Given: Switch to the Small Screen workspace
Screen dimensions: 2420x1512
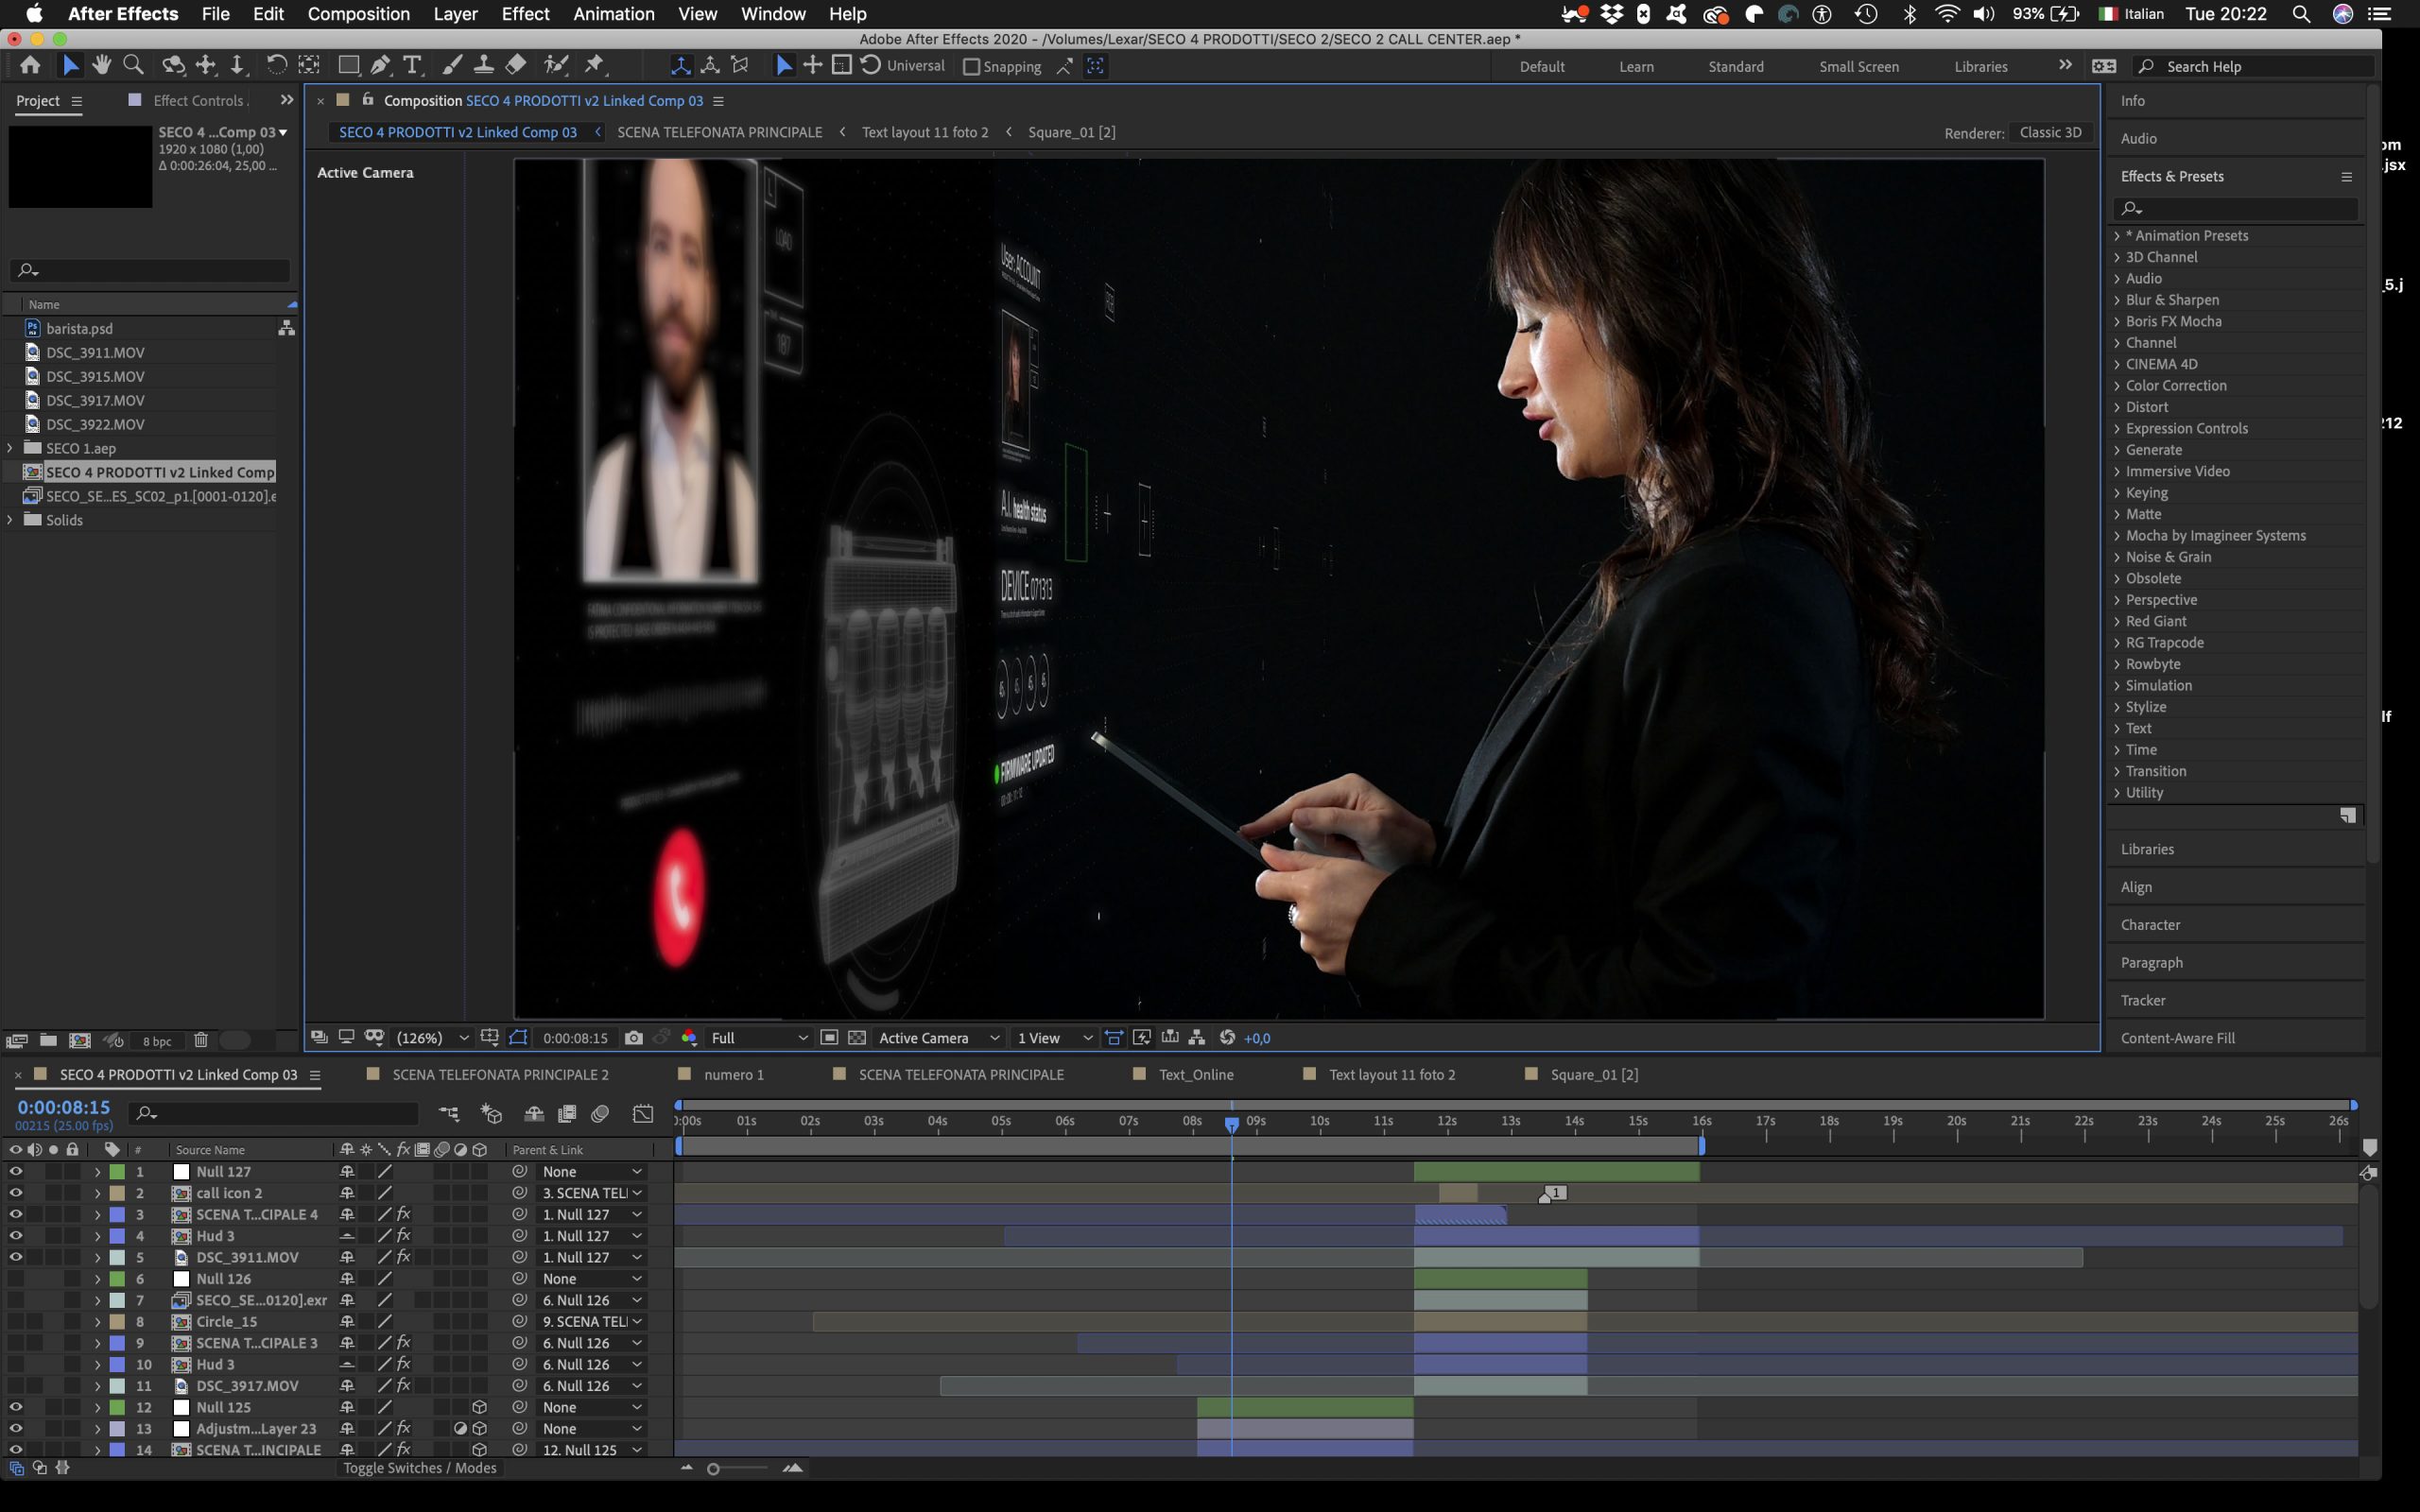Looking at the screenshot, I should 1858,67.
